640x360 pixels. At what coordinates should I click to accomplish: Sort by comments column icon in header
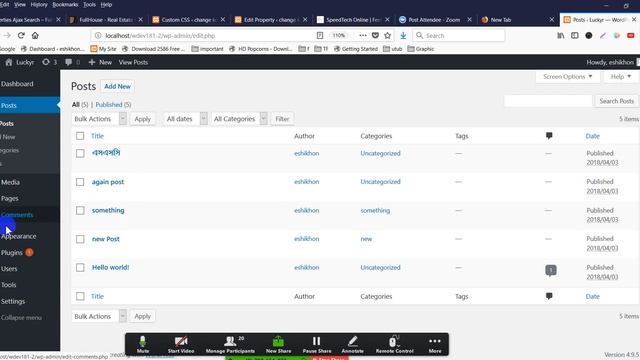point(549,136)
